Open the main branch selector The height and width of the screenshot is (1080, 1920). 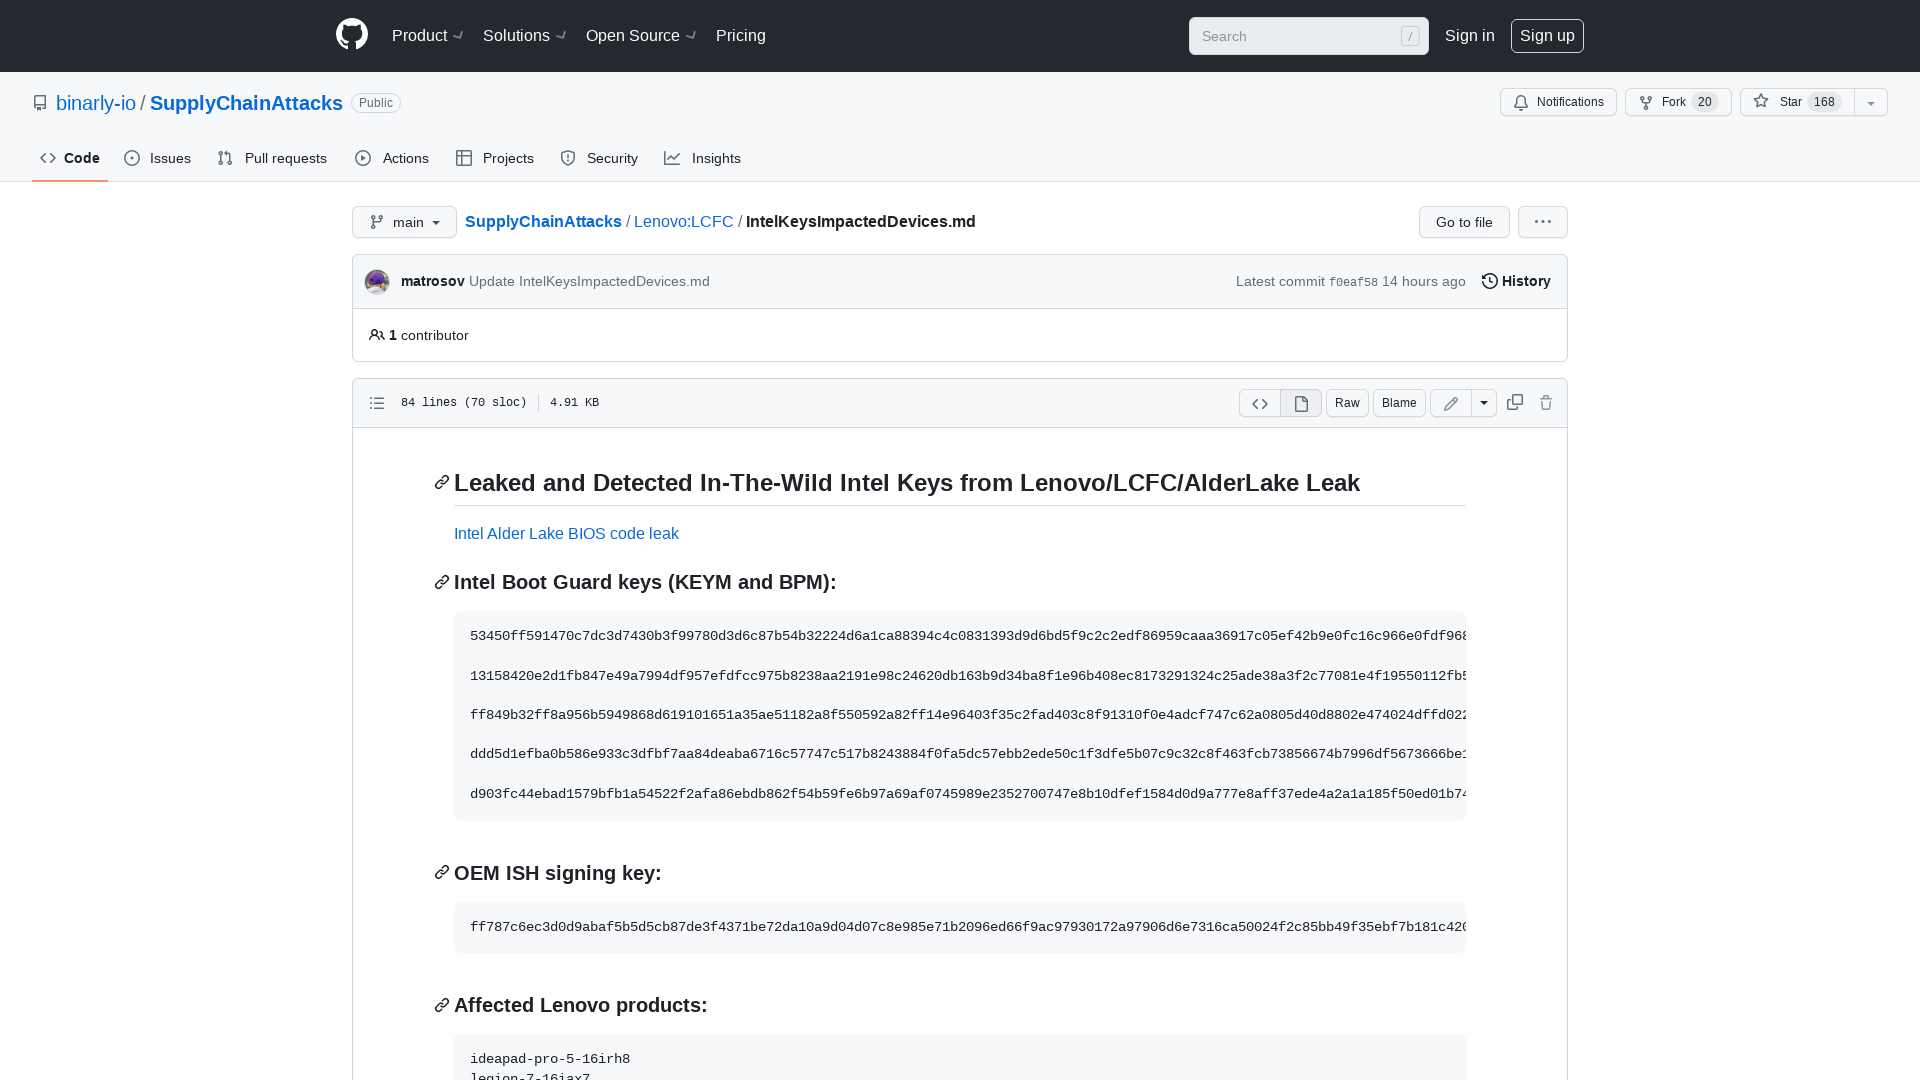[404, 222]
